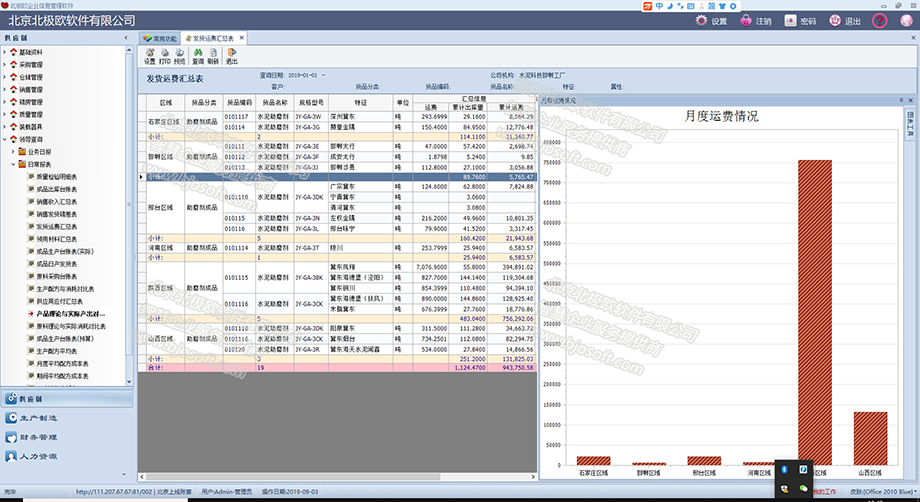This screenshot has height=502, width=920.
Task: Expand the 业务日报 folder node
Action: coord(13,152)
